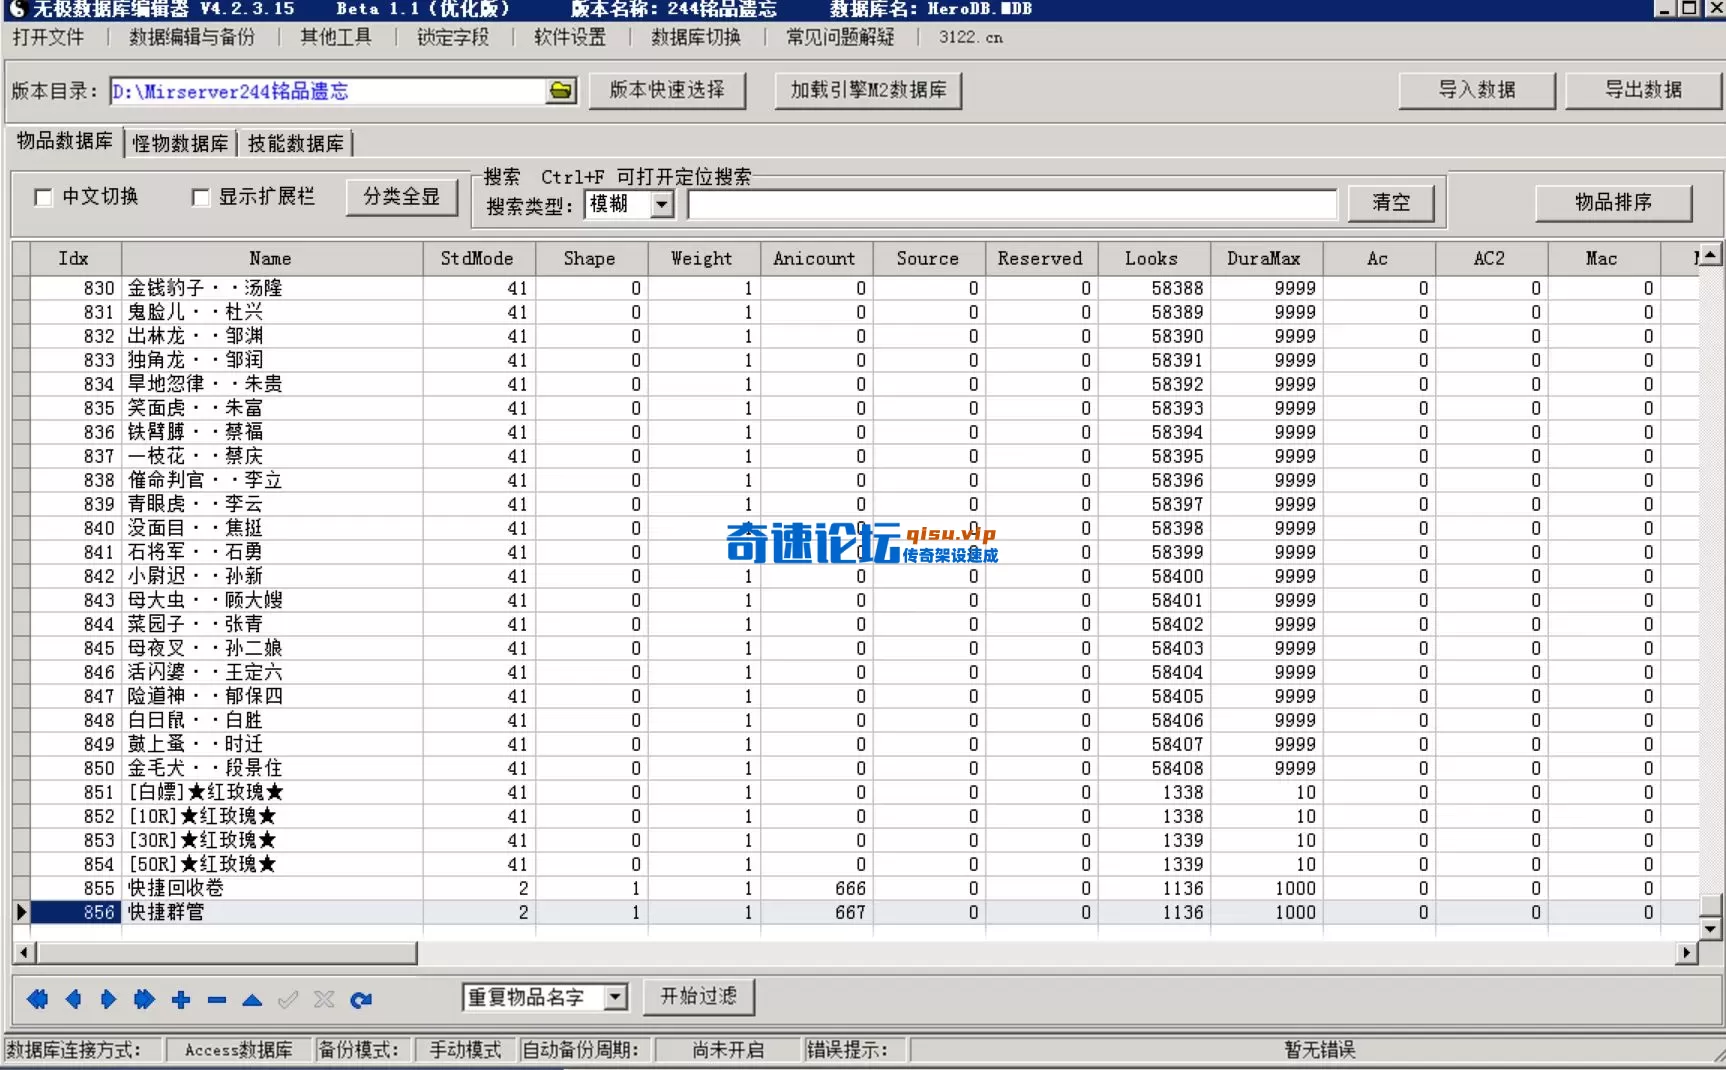Viewport: 1726px width, 1070px height.
Task: Refresh records with the circular arrow icon
Action: point(361,999)
